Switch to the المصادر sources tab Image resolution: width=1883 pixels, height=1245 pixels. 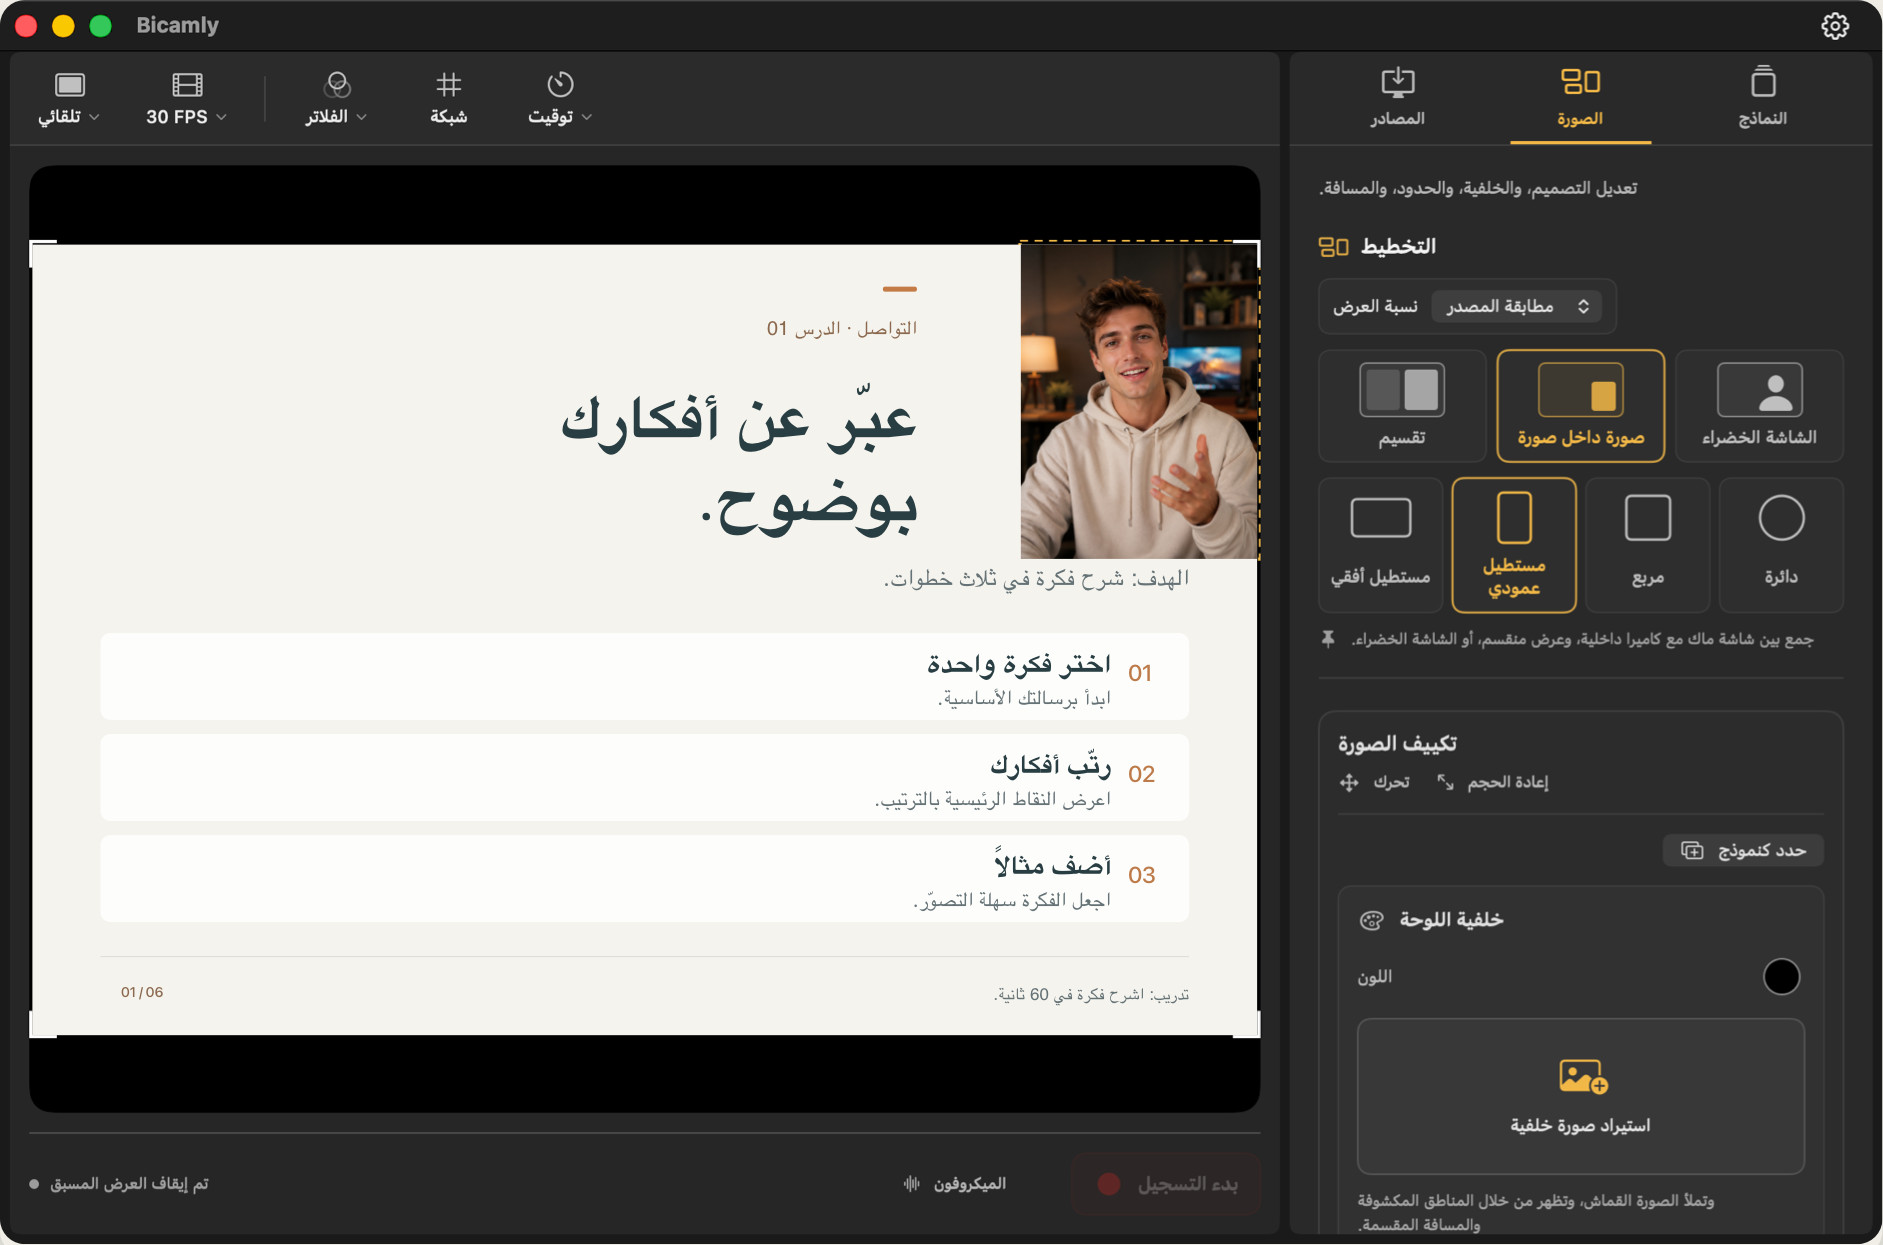pos(1397,98)
